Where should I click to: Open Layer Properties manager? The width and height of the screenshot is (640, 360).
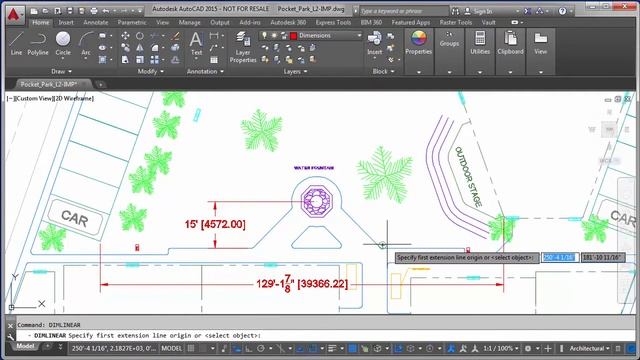click(x=243, y=47)
